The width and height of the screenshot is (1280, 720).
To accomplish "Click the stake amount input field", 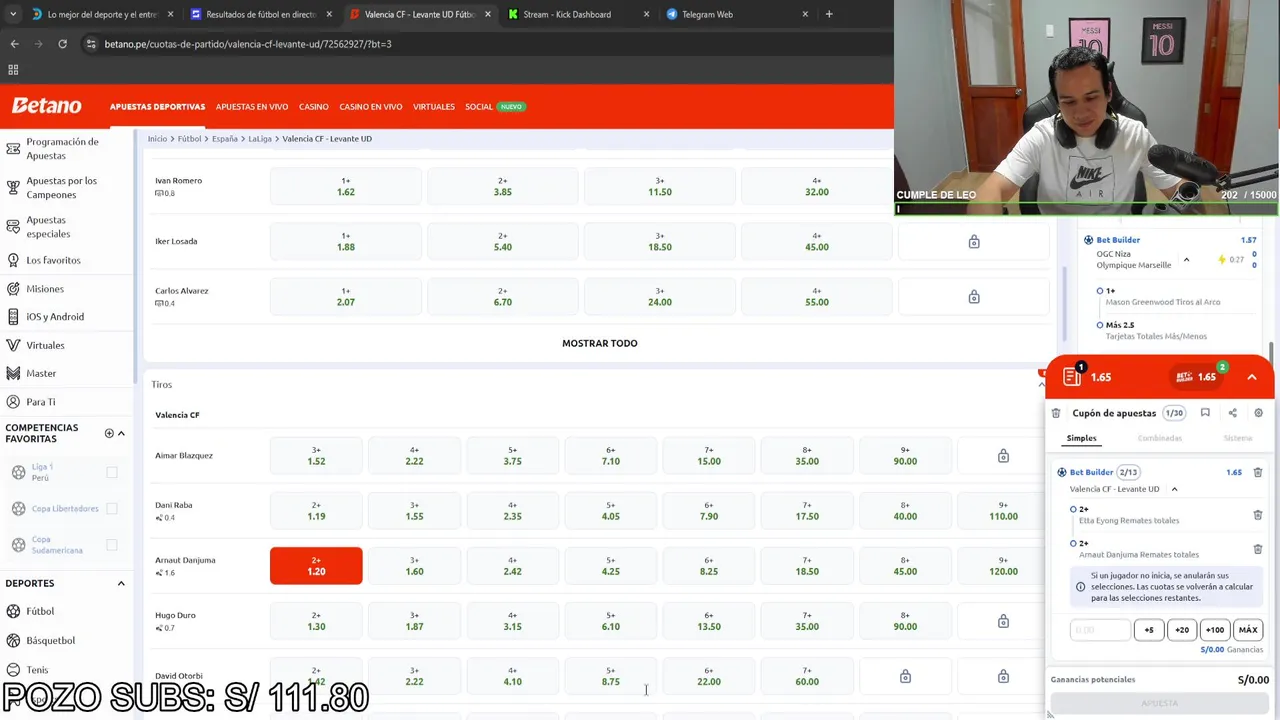I will coord(1100,630).
